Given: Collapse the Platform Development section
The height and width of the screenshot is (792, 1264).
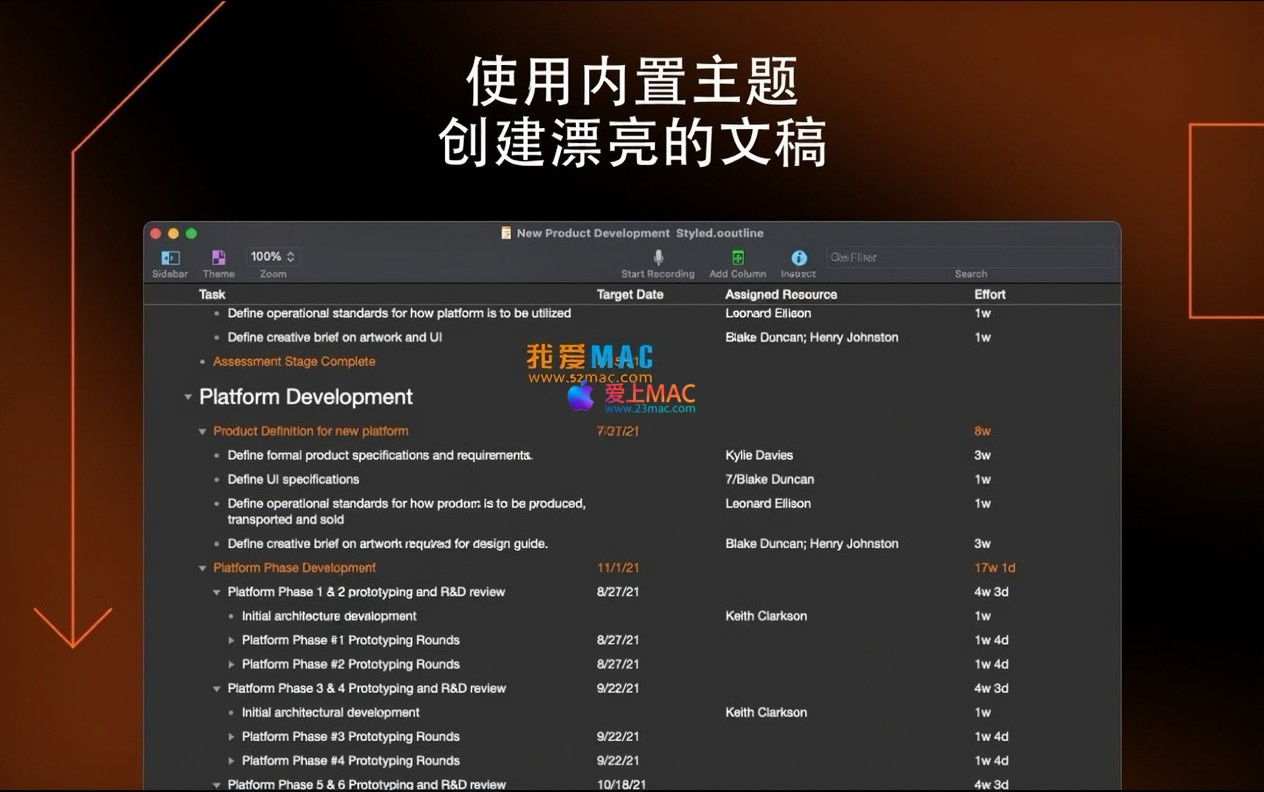Looking at the screenshot, I should click(187, 397).
